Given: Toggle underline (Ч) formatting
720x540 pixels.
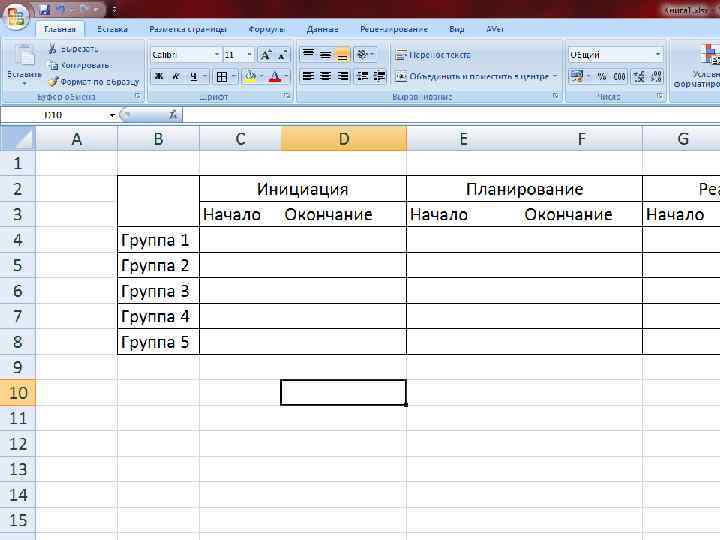Looking at the screenshot, I should [x=193, y=76].
